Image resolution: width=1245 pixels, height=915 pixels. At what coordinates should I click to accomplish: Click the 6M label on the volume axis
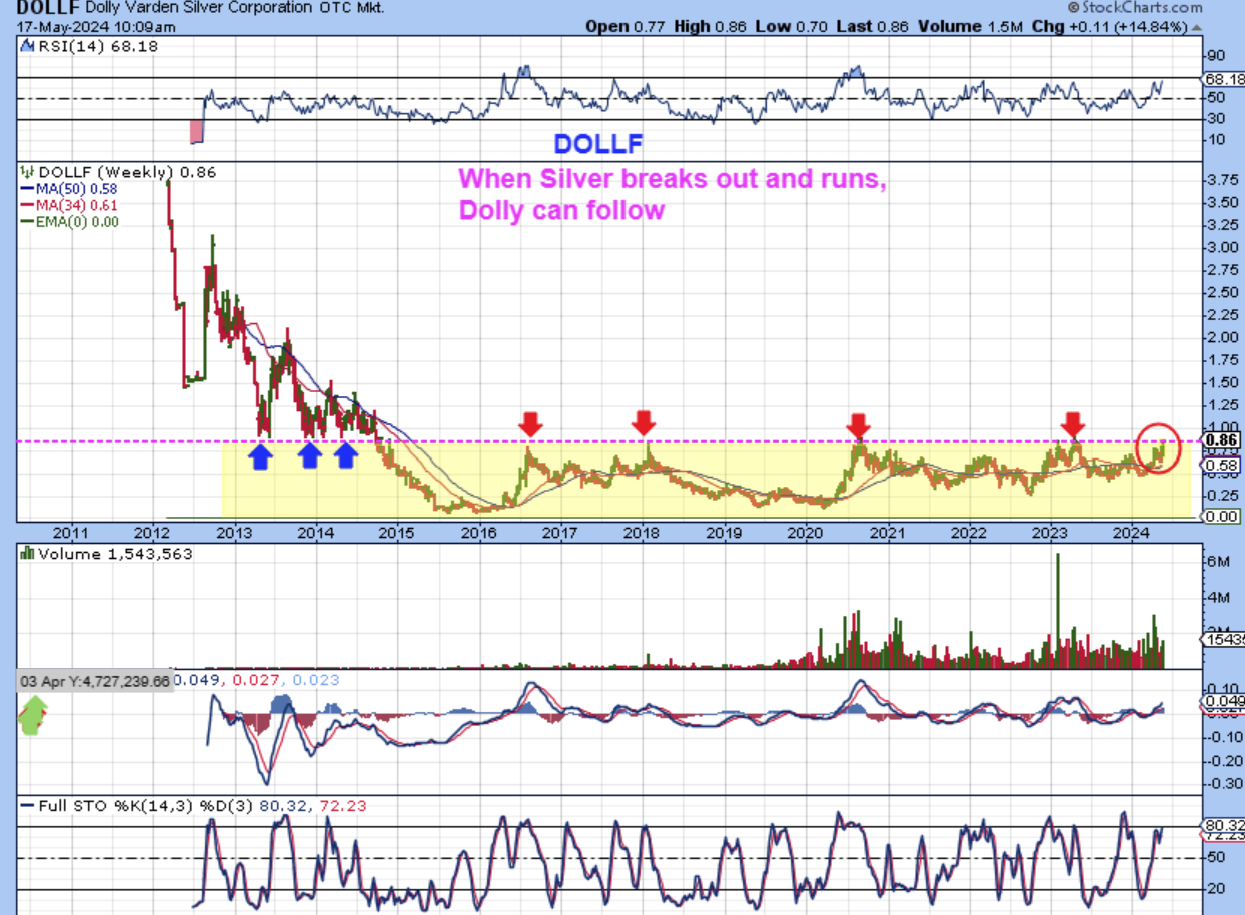pyautogui.click(x=1218, y=562)
